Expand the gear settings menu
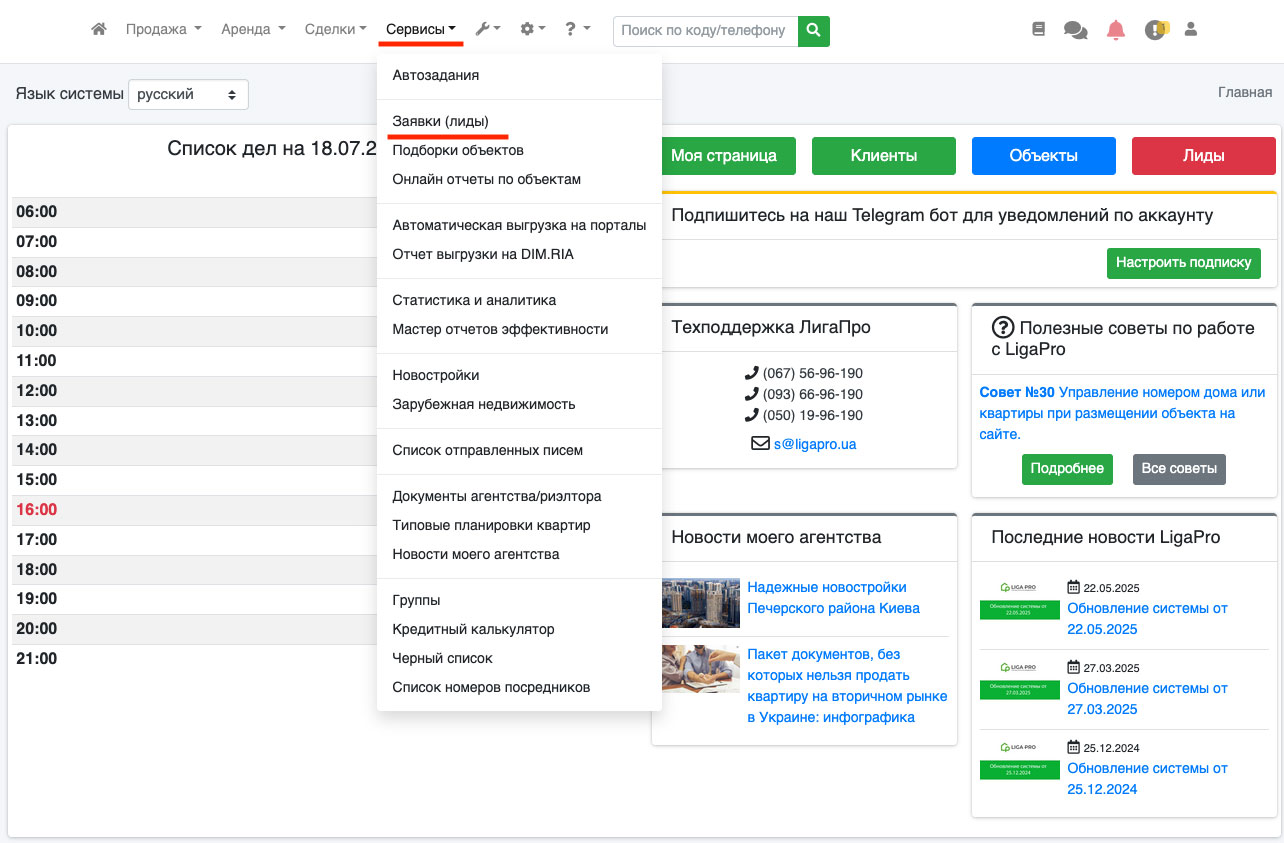 tap(532, 30)
